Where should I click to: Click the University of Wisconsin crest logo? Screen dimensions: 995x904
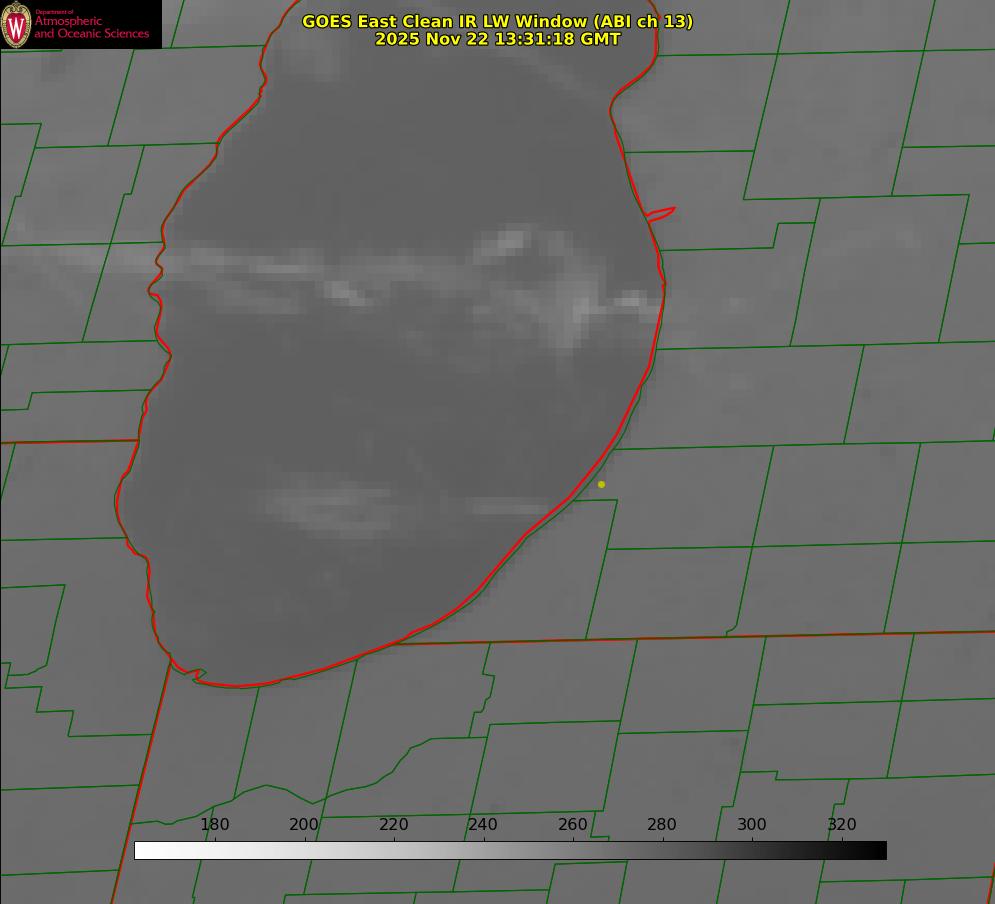coord(16,24)
